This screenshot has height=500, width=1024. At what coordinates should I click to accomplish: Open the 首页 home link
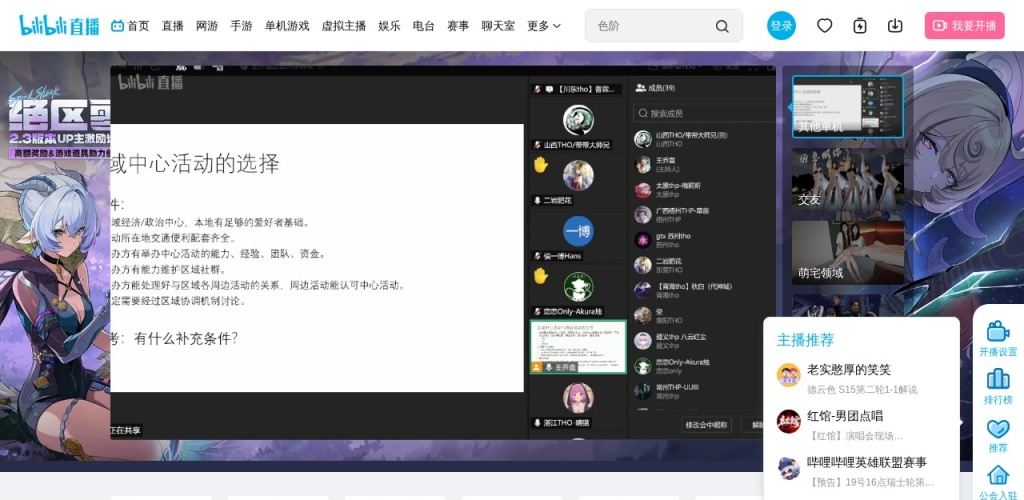[130, 26]
